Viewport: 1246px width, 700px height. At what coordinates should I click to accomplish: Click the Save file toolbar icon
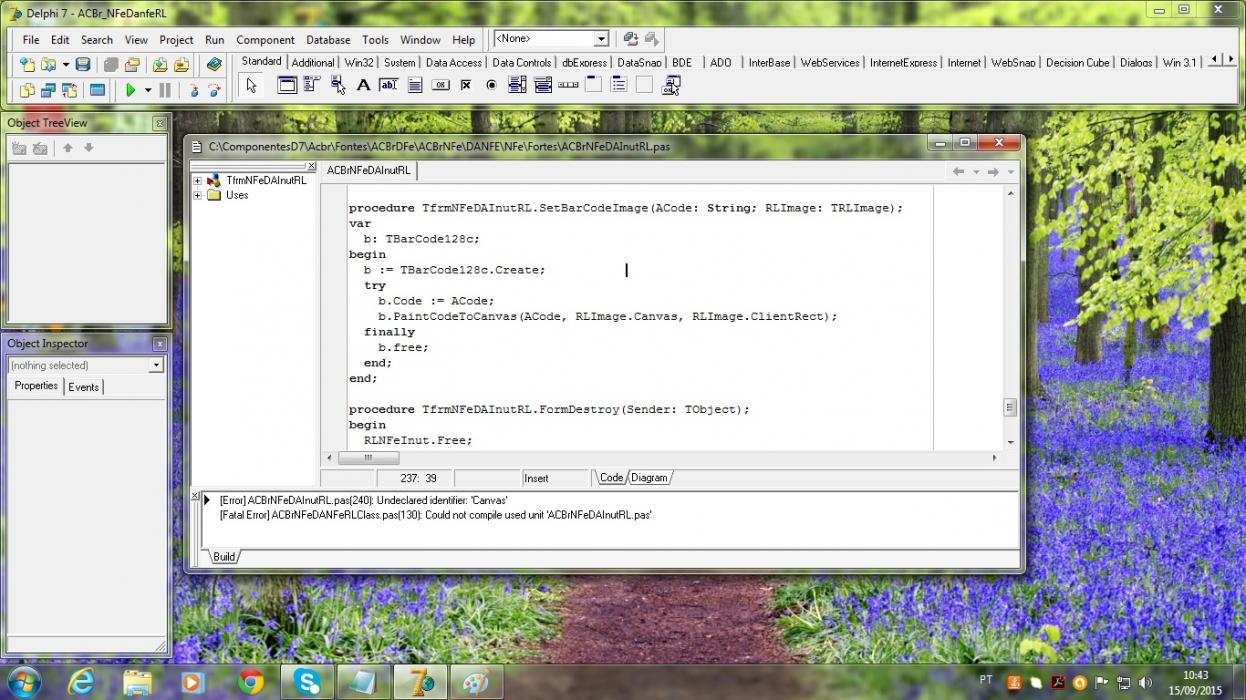click(83, 64)
